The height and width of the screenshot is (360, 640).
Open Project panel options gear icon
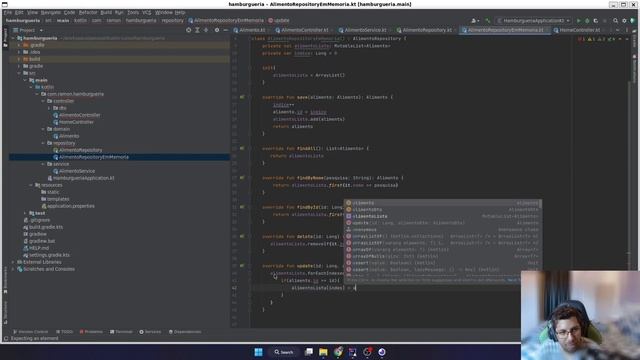[x=217, y=30]
